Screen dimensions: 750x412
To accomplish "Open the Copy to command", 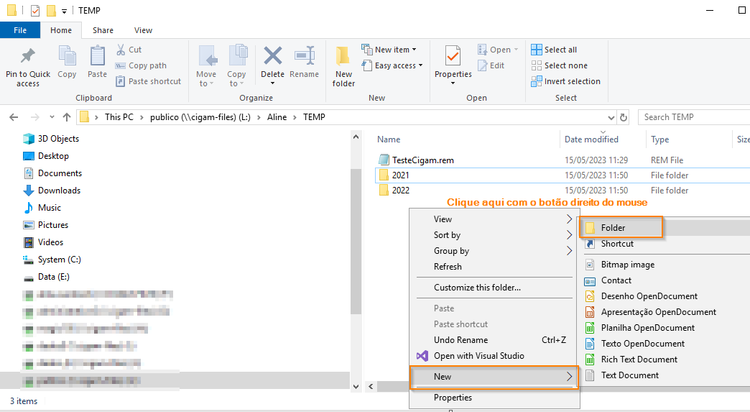I will point(236,67).
